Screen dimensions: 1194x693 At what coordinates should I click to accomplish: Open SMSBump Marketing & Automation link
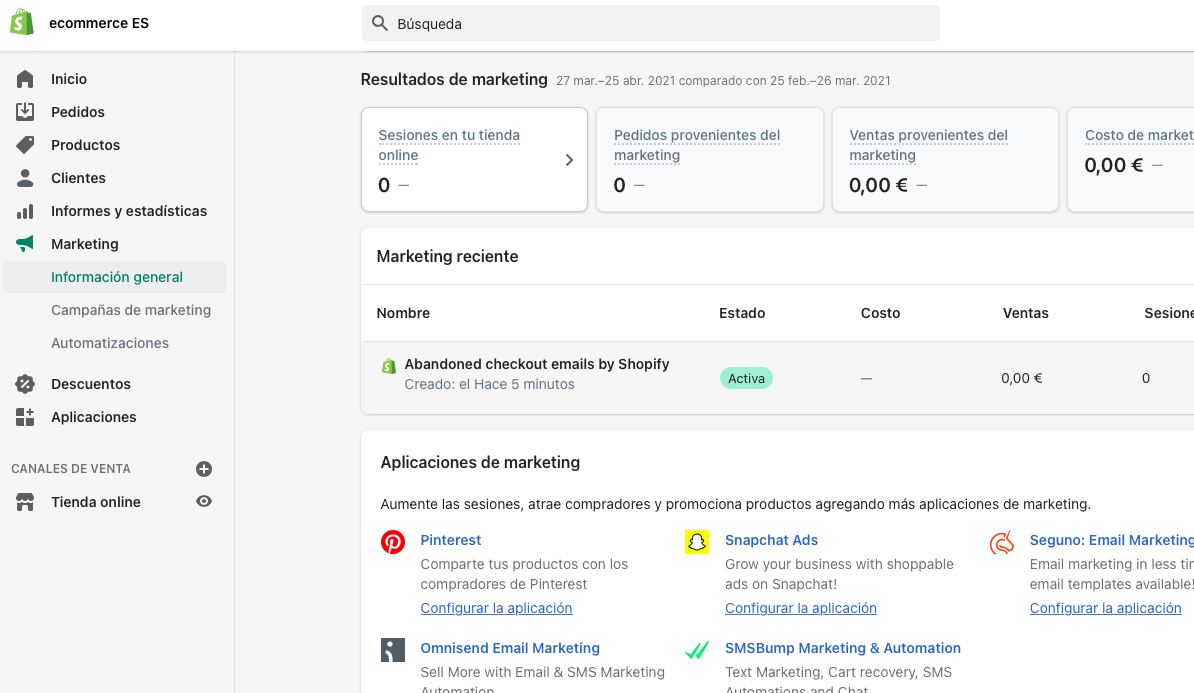click(843, 648)
